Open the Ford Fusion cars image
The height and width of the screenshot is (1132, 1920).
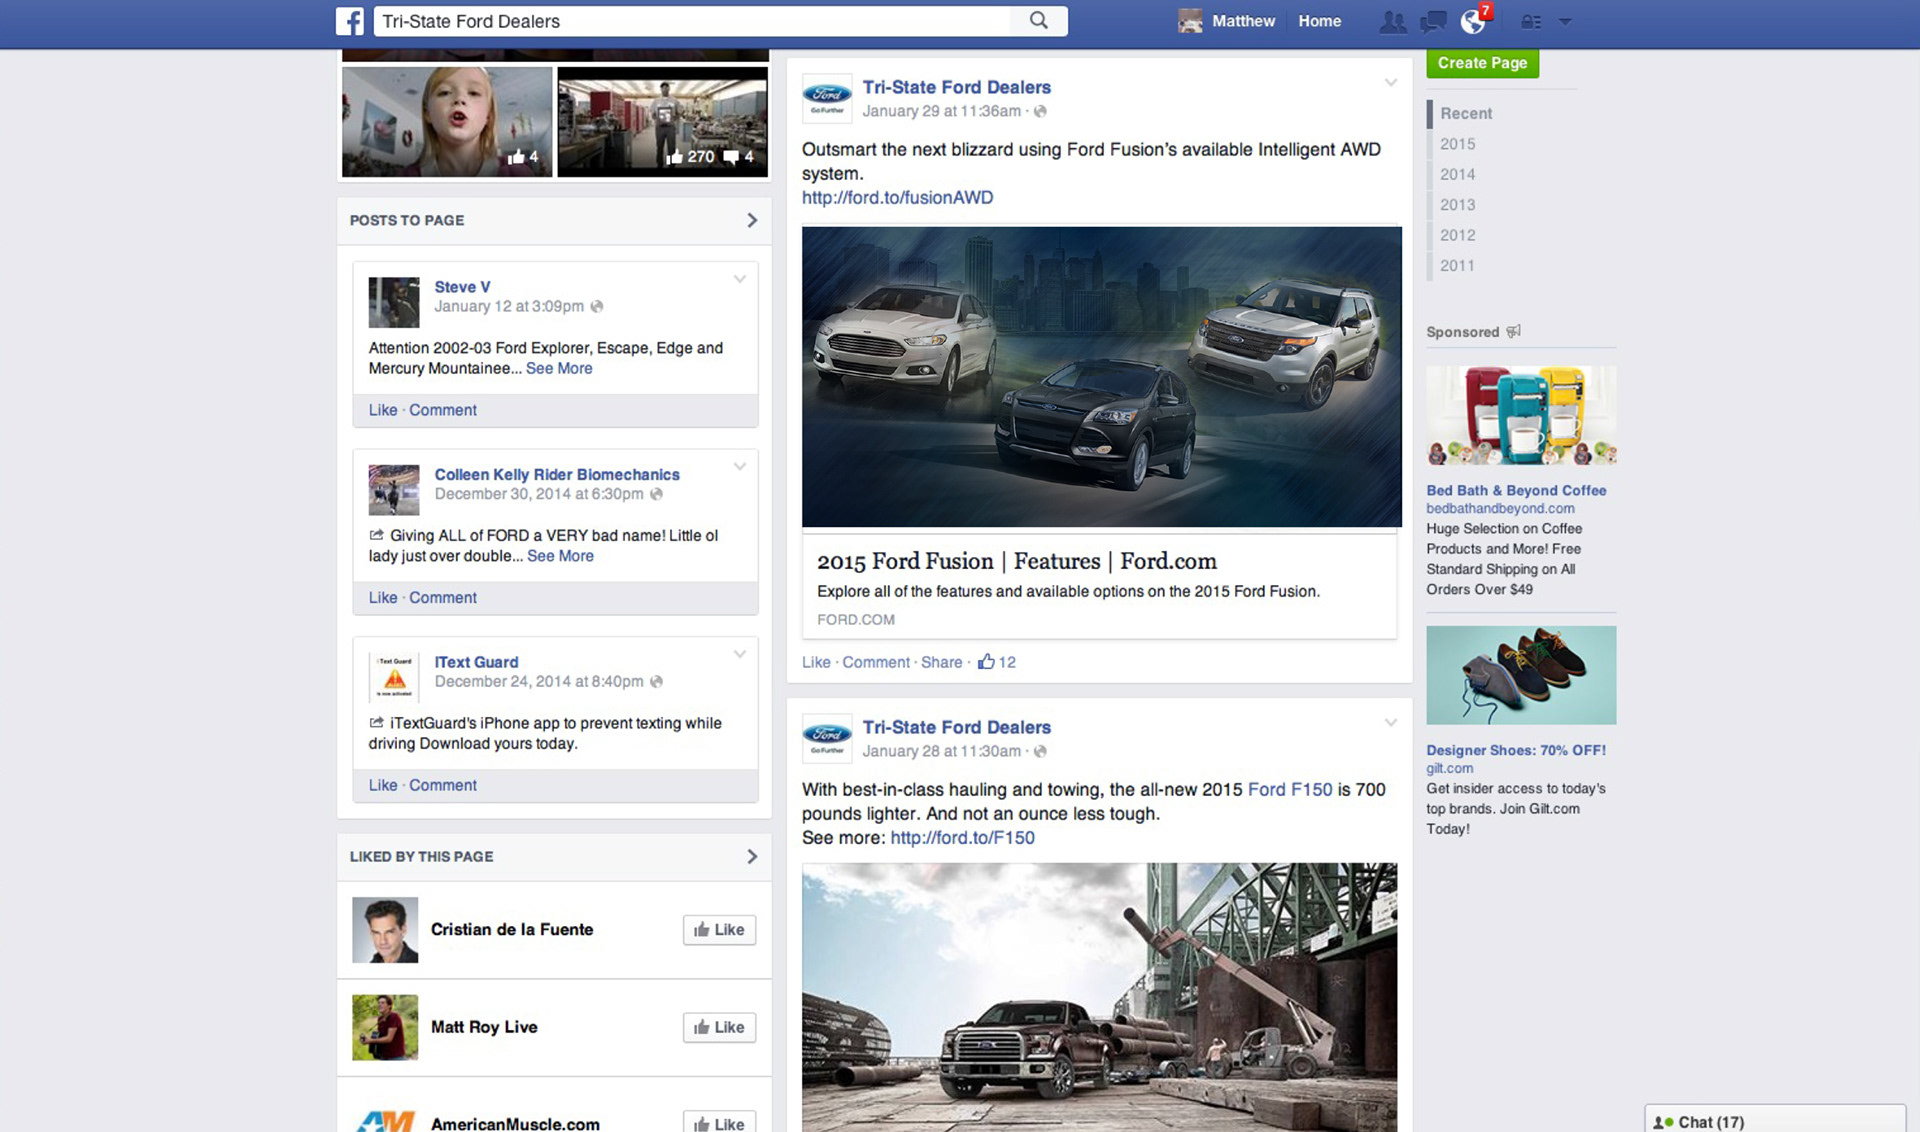coord(1101,376)
